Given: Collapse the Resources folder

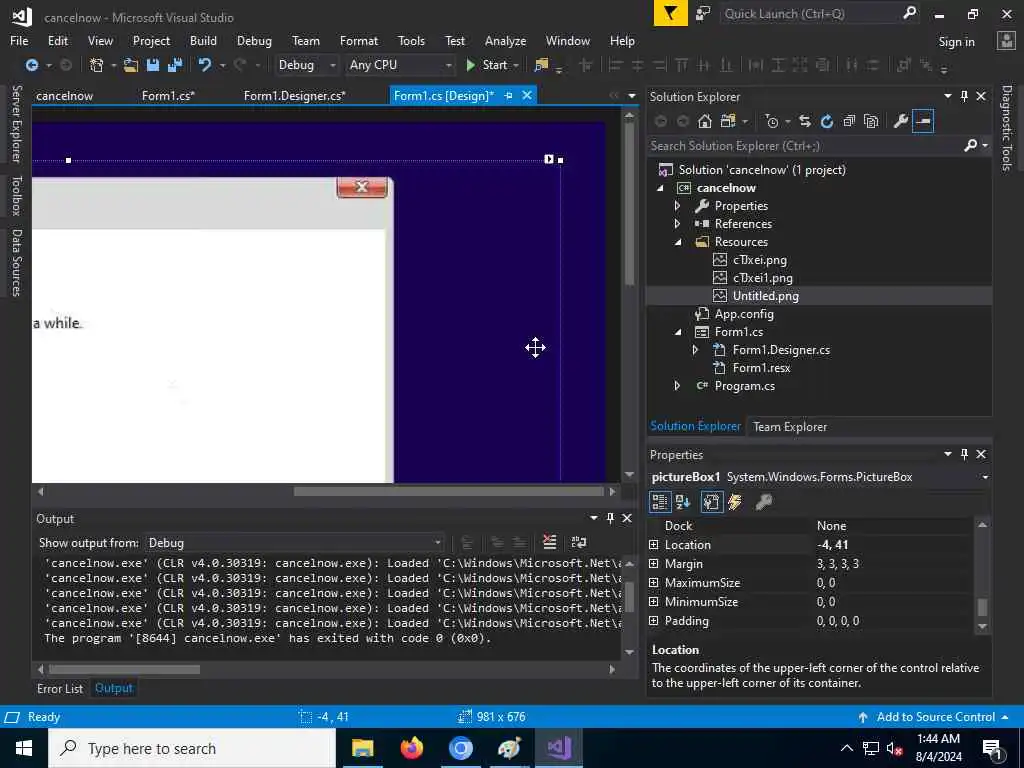Looking at the screenshot, I should point(677,242).
